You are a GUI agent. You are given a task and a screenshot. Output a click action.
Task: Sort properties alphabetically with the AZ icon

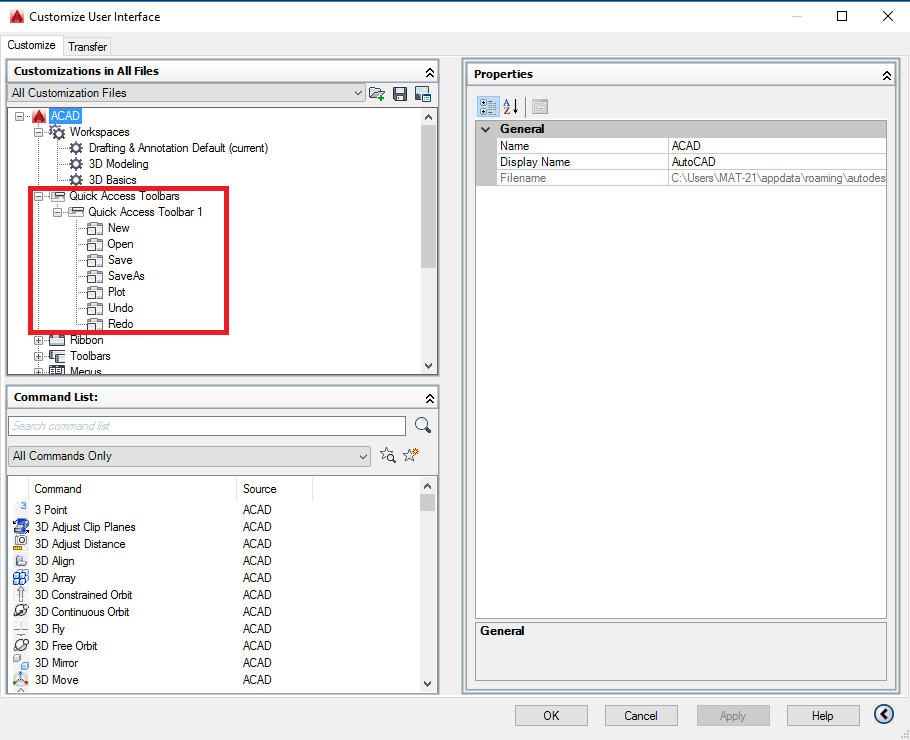click(510, 107)
